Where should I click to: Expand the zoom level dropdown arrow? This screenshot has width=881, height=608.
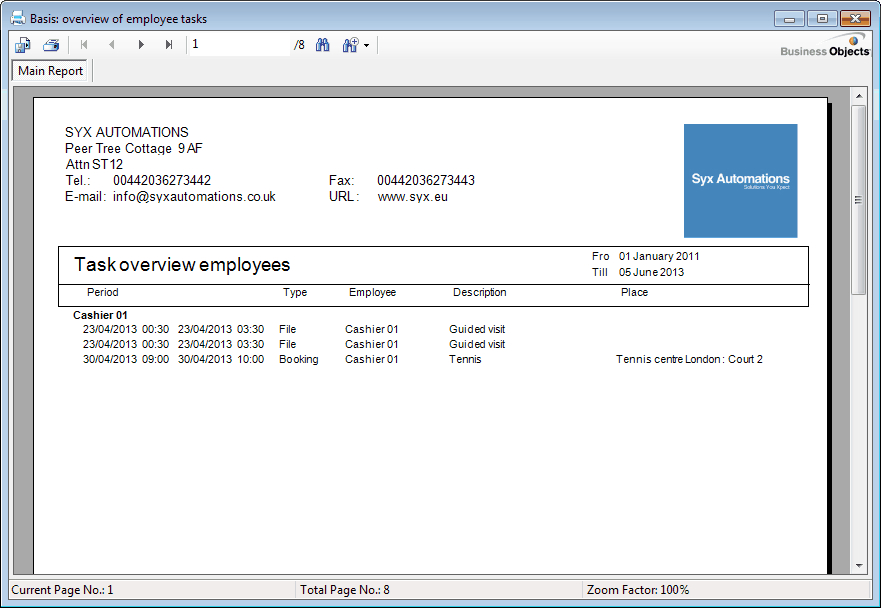click(367, 46)
